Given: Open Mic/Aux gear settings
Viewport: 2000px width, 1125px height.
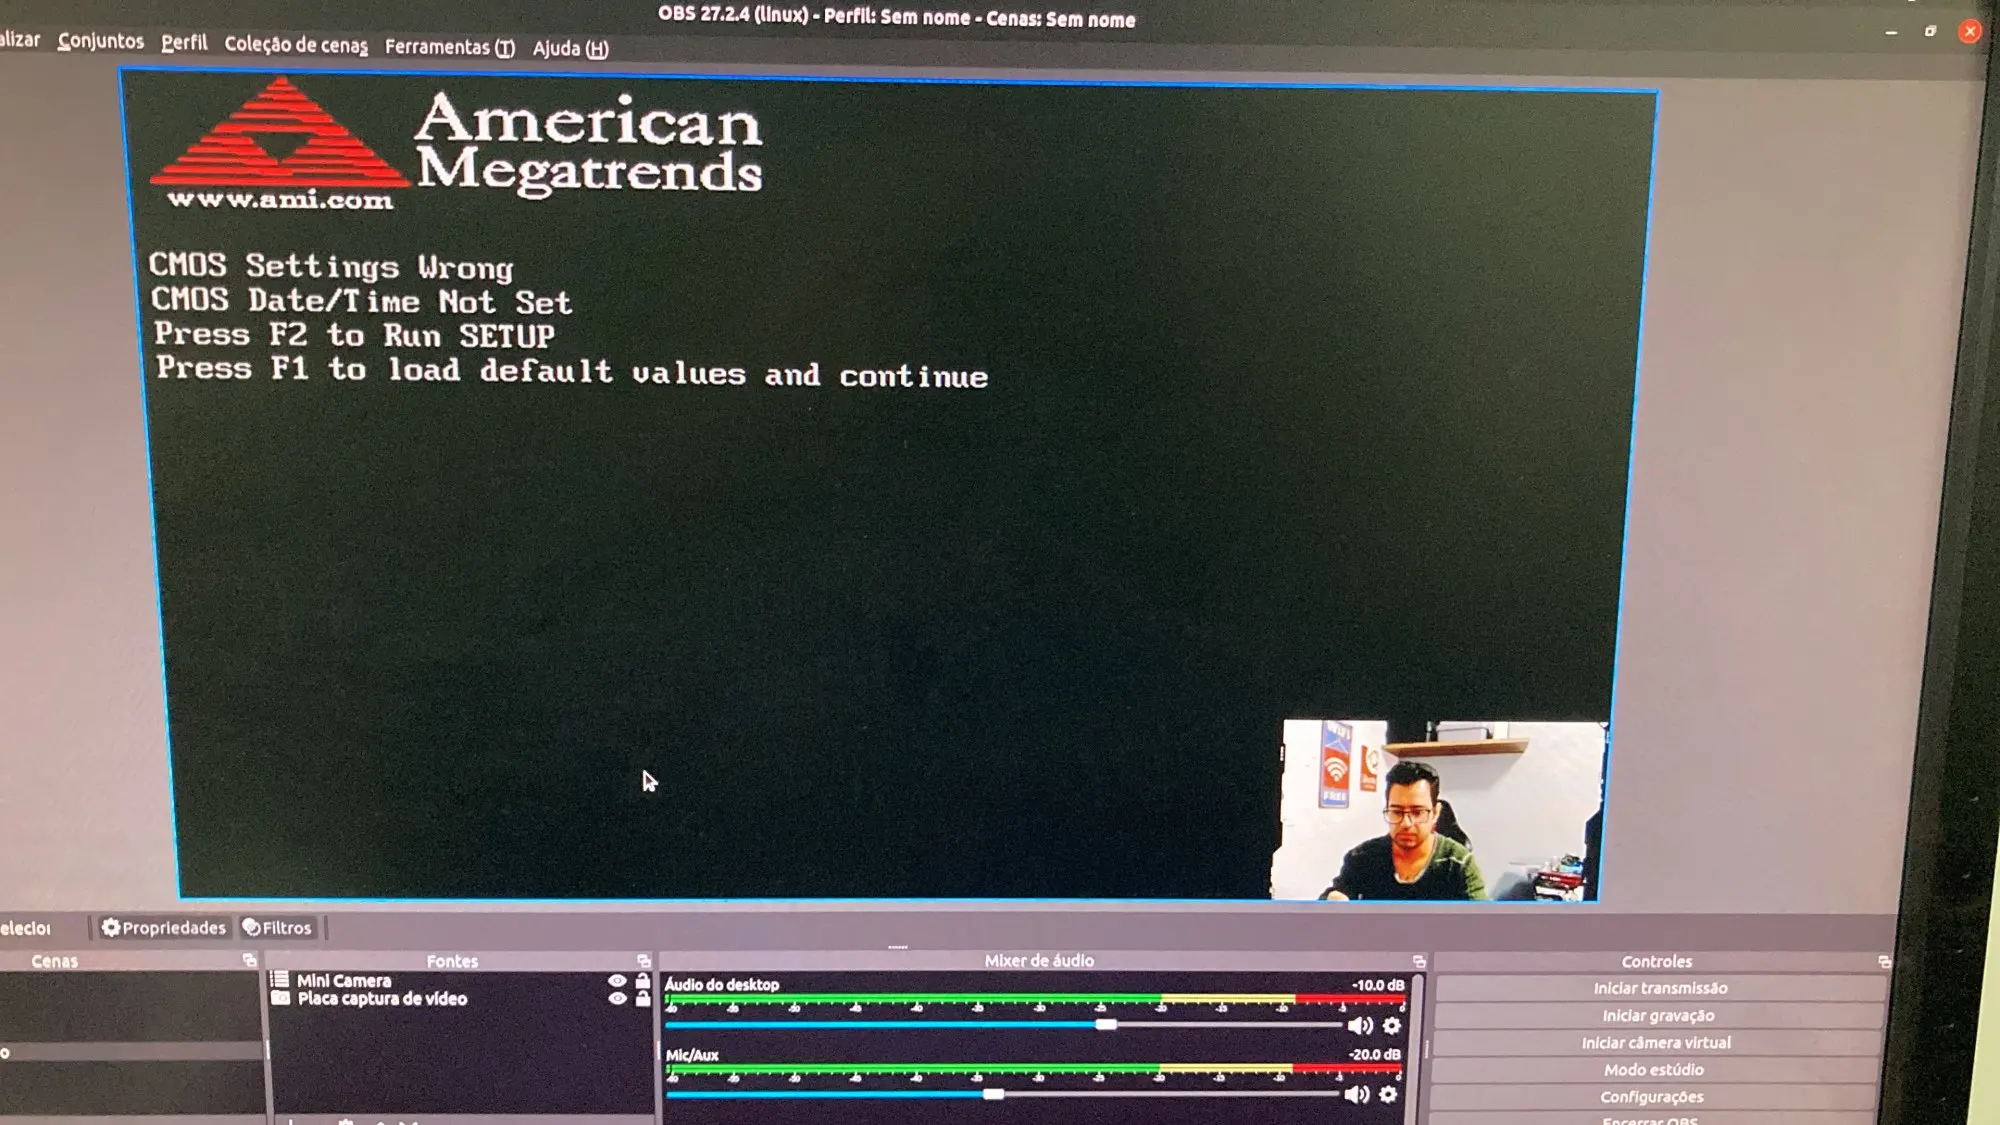Looking at the screenshot, I should (x=1388, y=1095).
